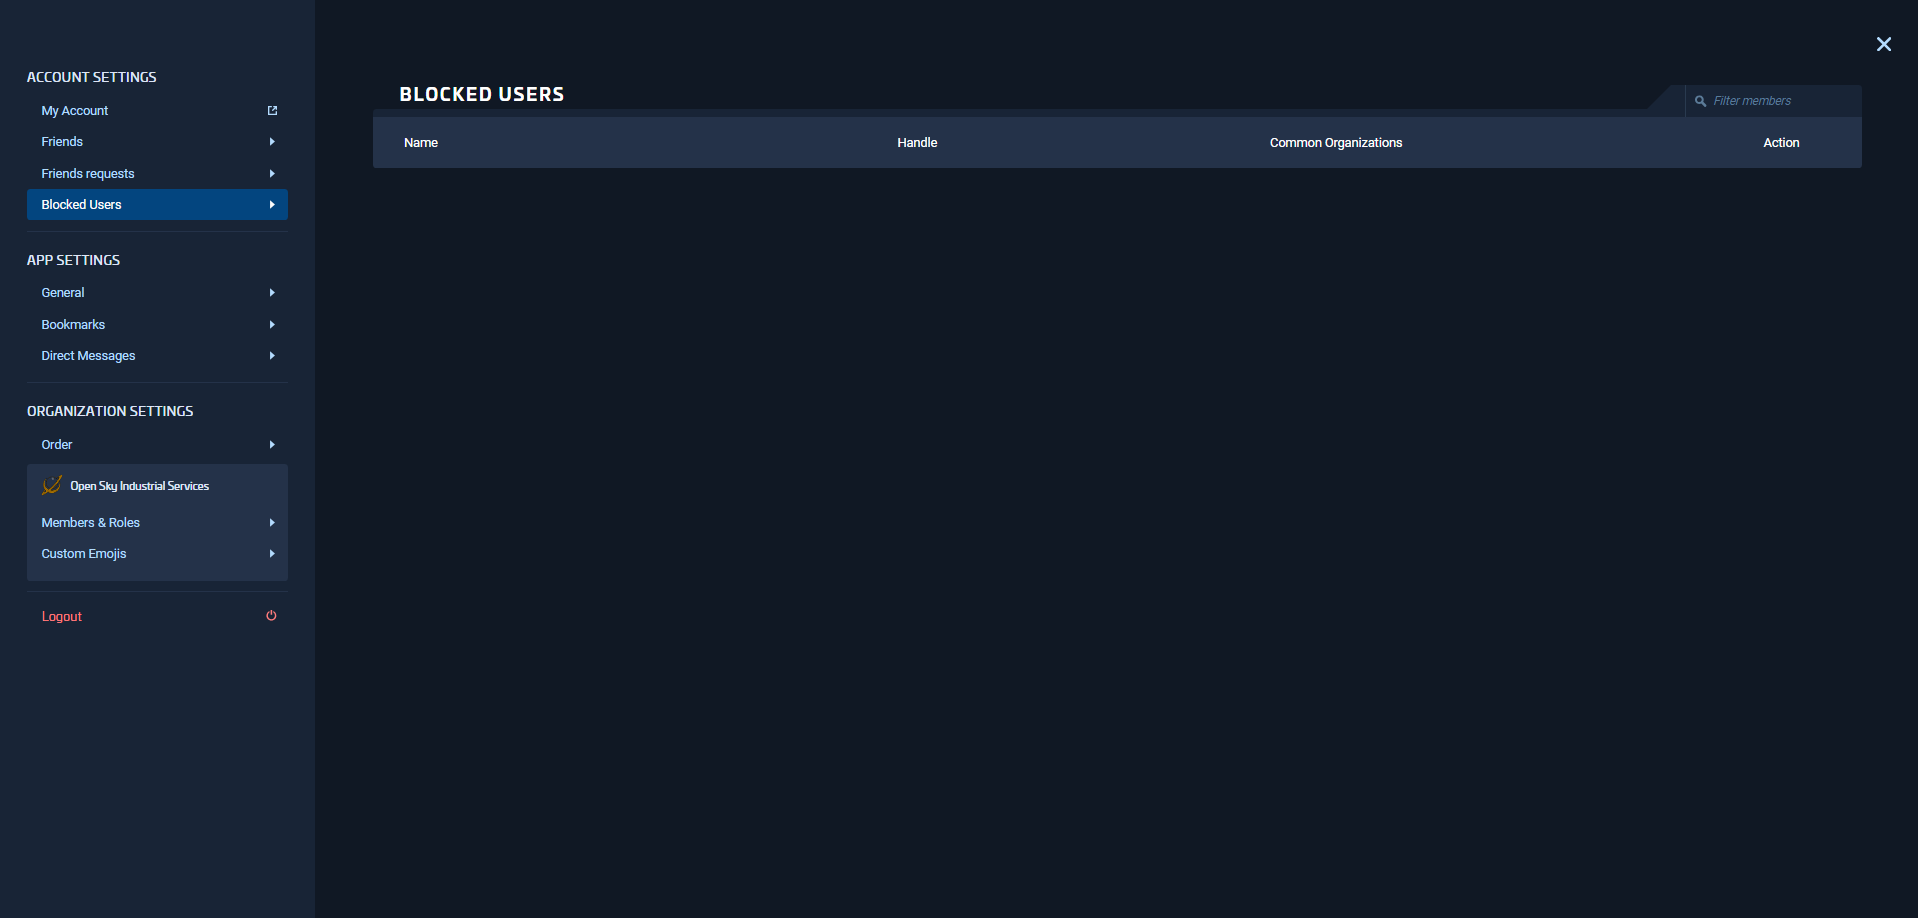Image resolution: width=1918 pixels, height=918 pixels.
Task: Click the magnifier icon in the filter box
Action: [1701, 100]
